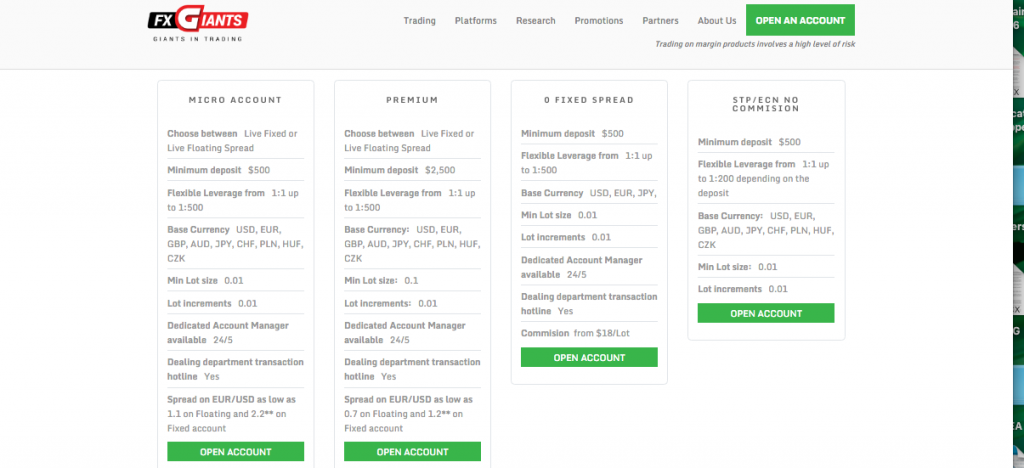
Task: Open the Platforms menu
Action: [475, 21]
